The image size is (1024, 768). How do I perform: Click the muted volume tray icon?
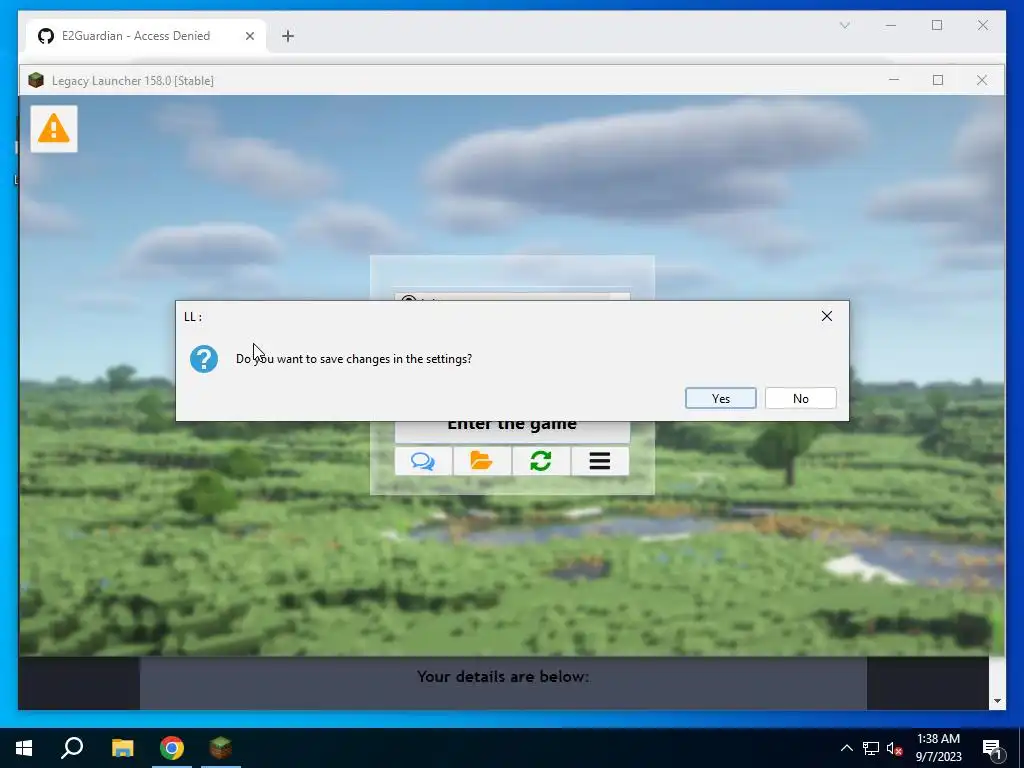click(895, 749)
